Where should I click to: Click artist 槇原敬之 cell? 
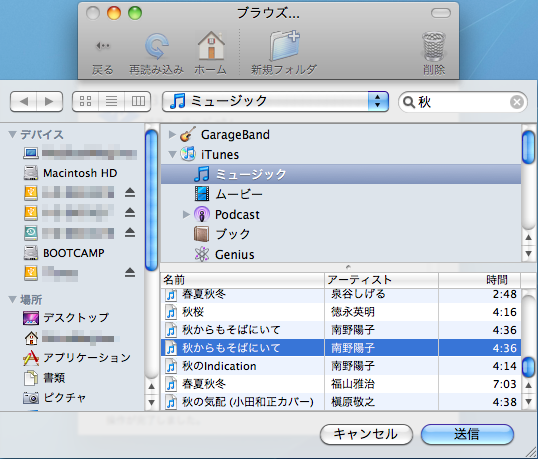[x=381, y=402]
